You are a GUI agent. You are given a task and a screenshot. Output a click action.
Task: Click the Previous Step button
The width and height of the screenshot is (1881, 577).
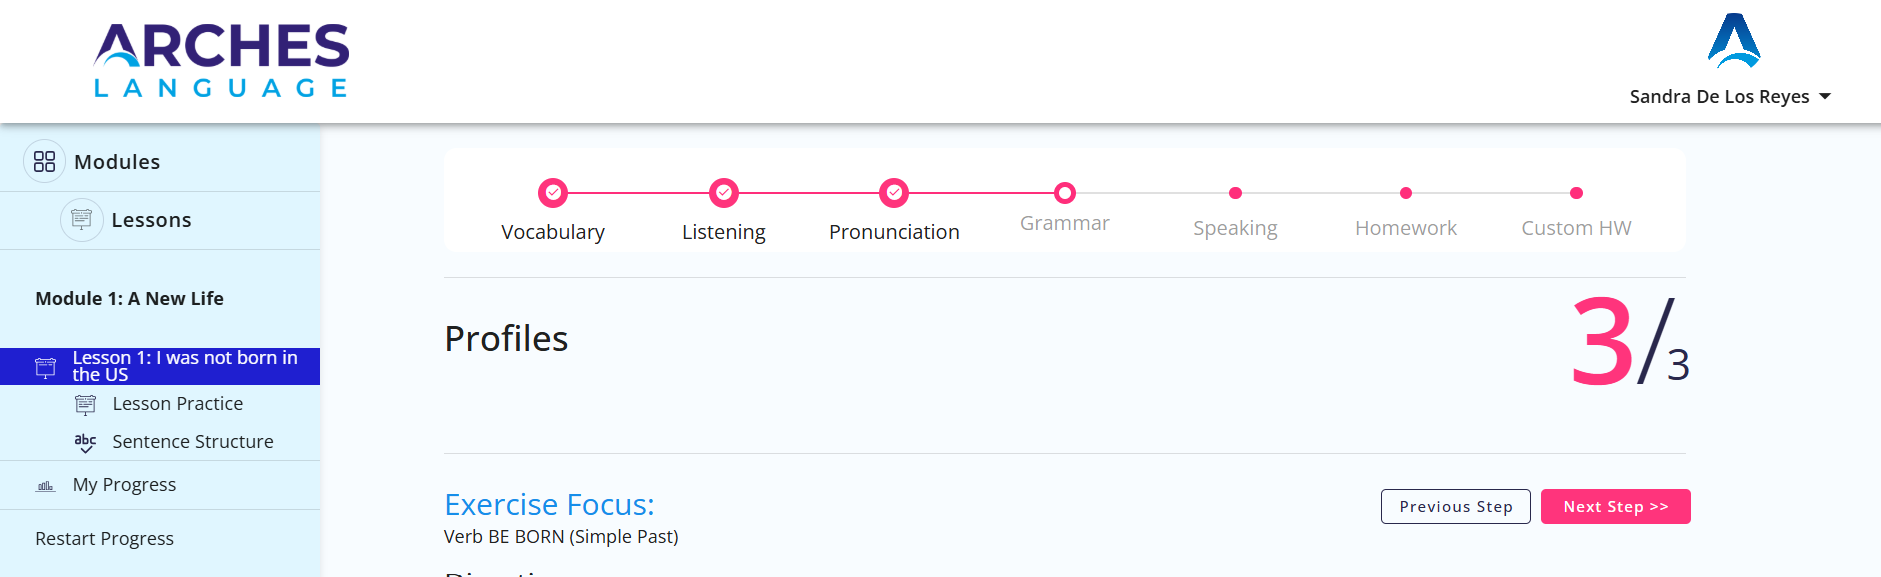[x=1456, y=507]
